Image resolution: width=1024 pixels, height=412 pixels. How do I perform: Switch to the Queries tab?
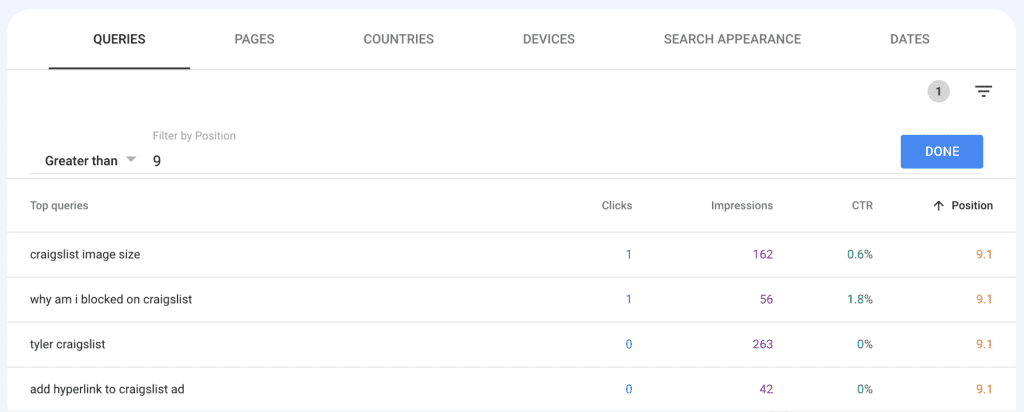click(119, 39)
